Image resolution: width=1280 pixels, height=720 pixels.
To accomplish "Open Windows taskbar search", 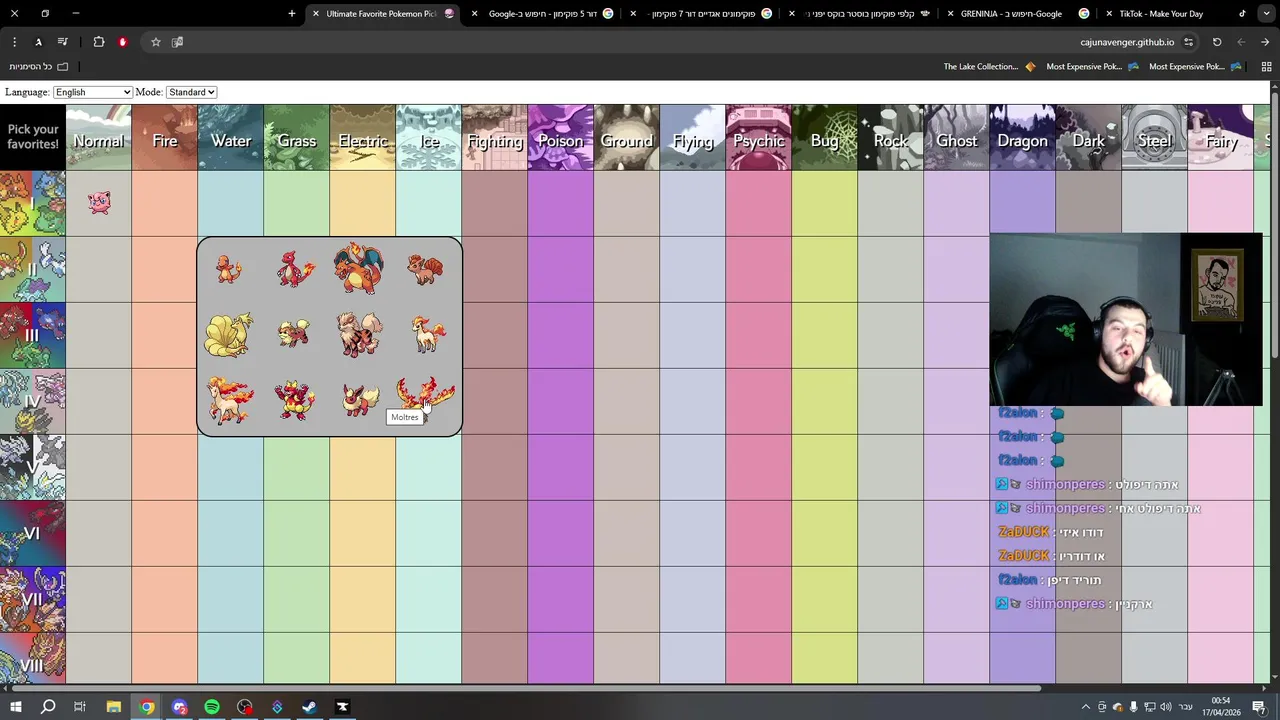I will pyautogui.click(x=48, y=707).
